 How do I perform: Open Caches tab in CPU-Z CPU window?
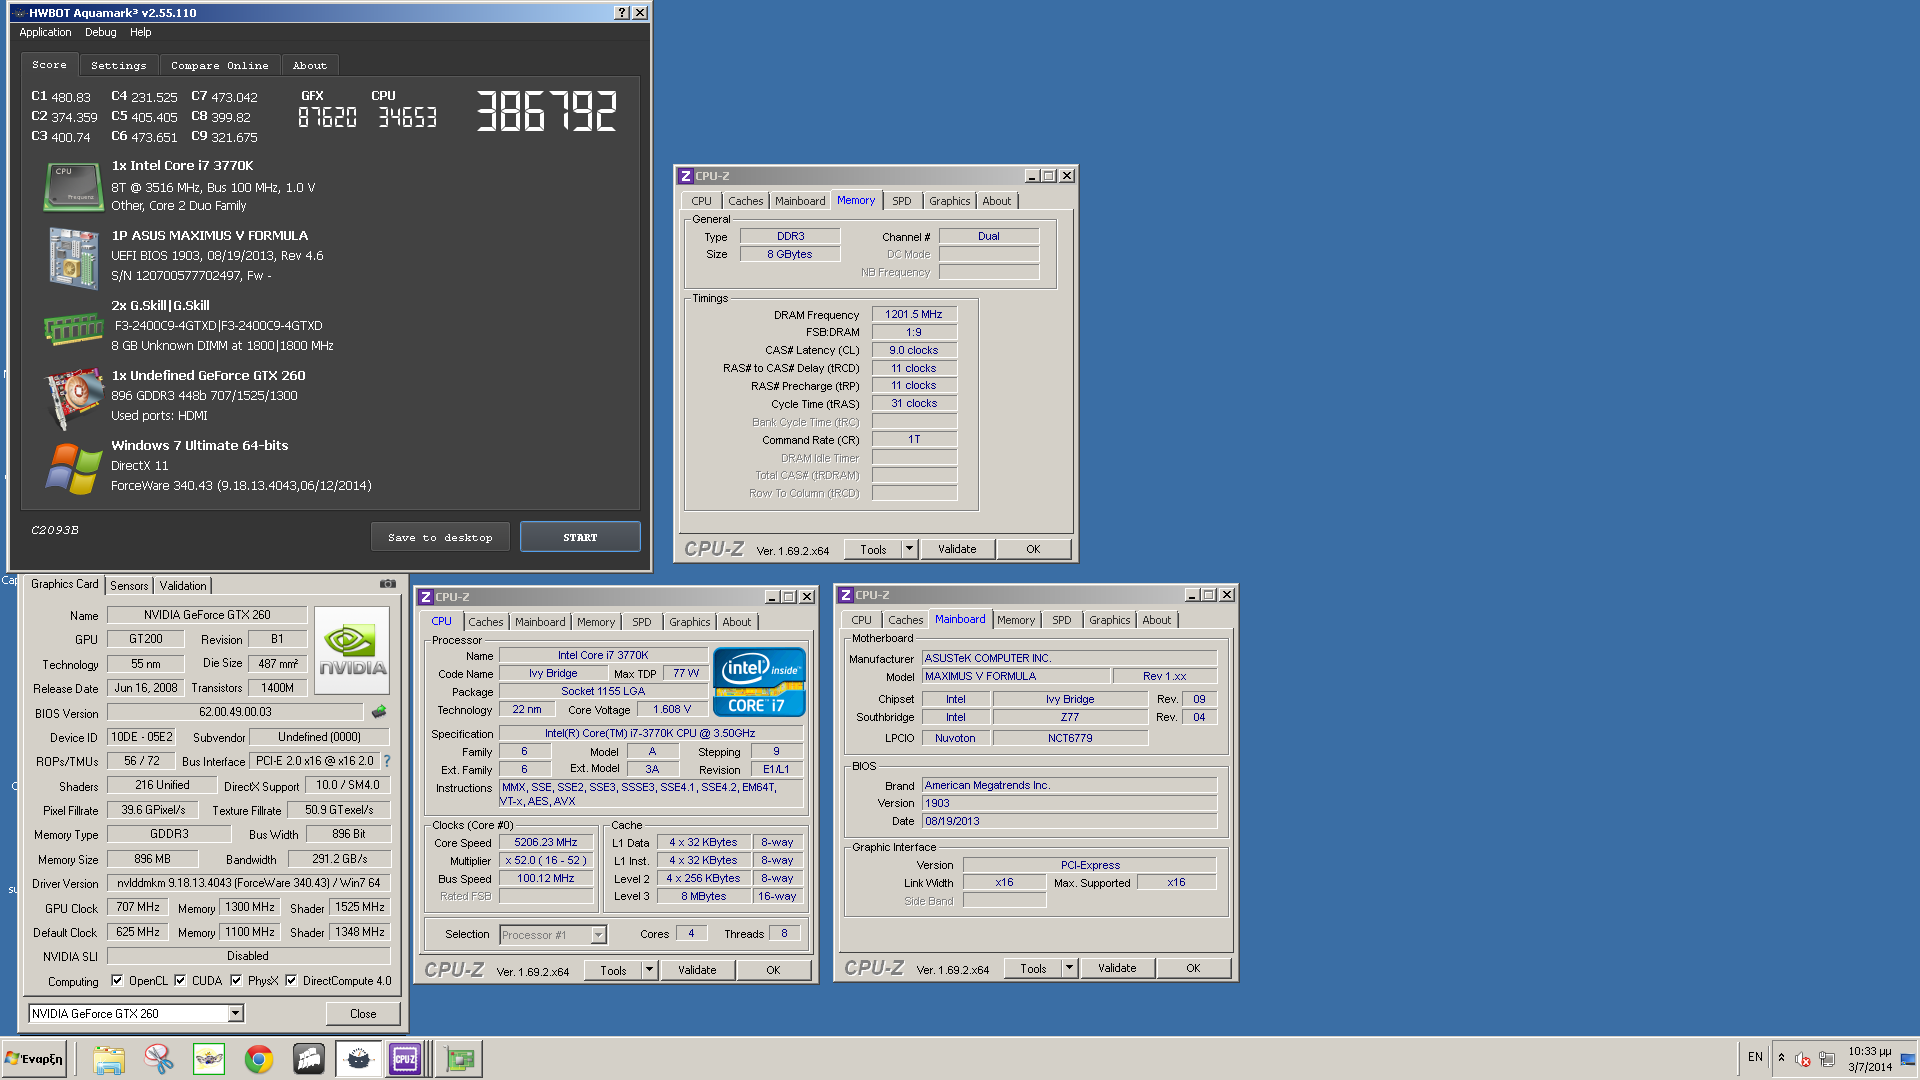click(486, 622)
